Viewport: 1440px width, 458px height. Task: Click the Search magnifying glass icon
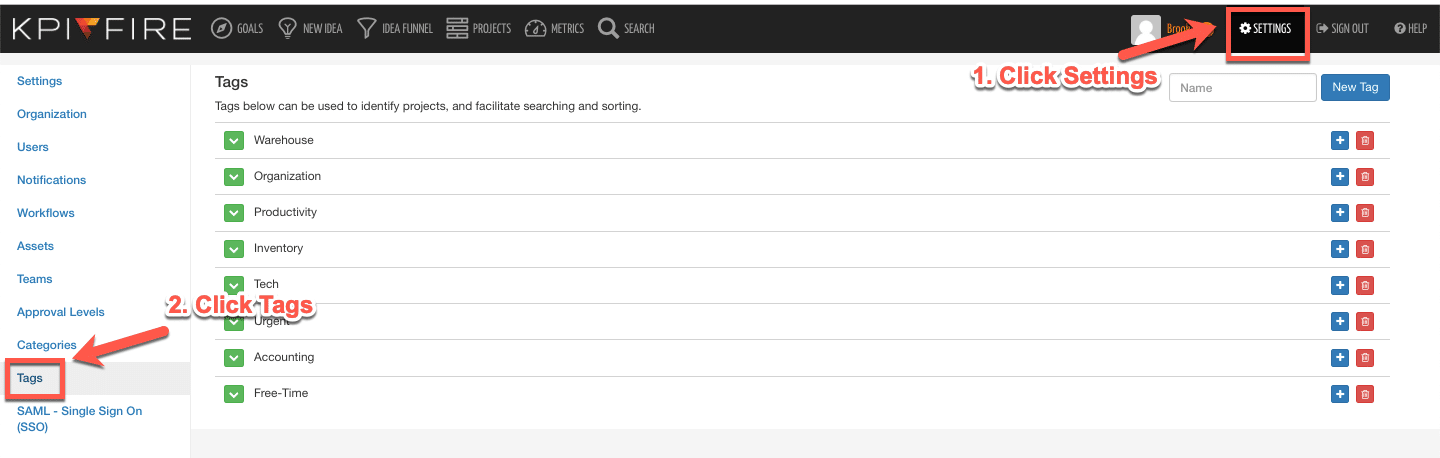tap(608, 28)
